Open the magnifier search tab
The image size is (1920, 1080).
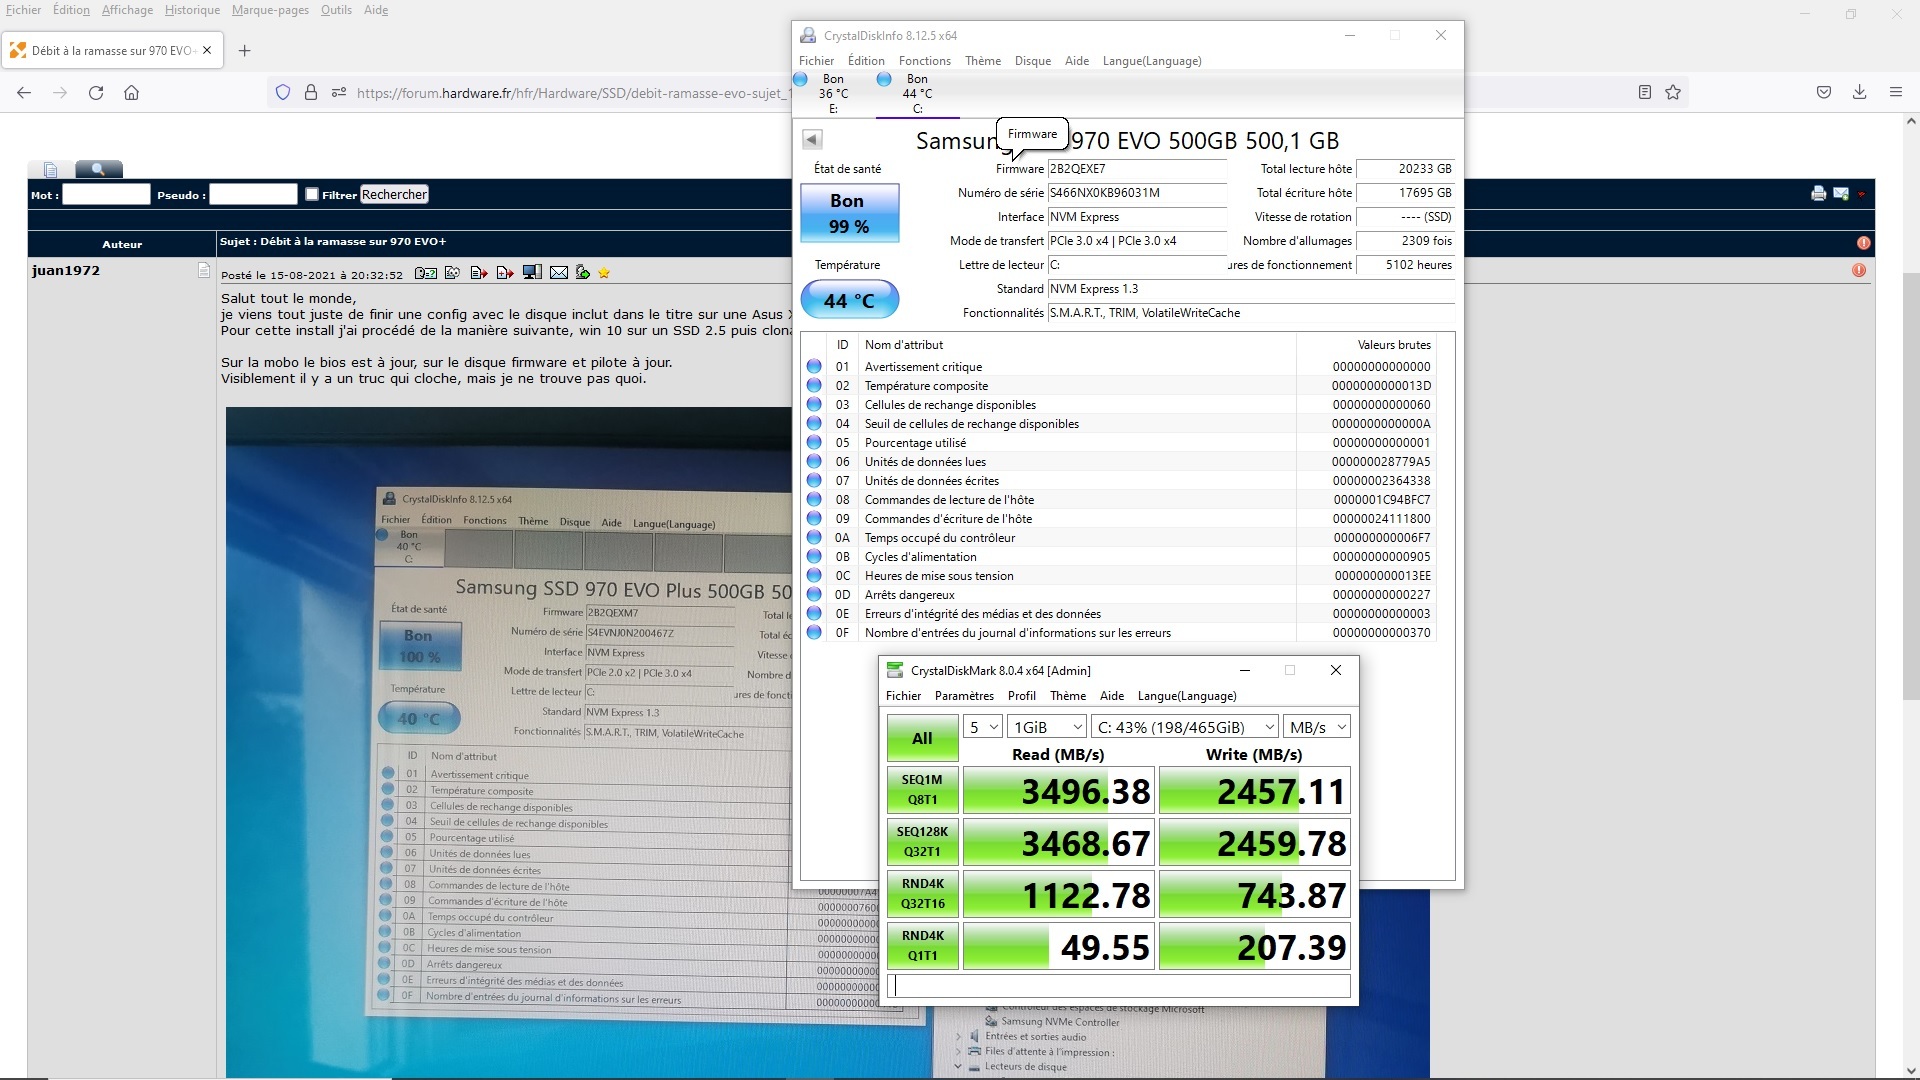click(x=98, y=169)
